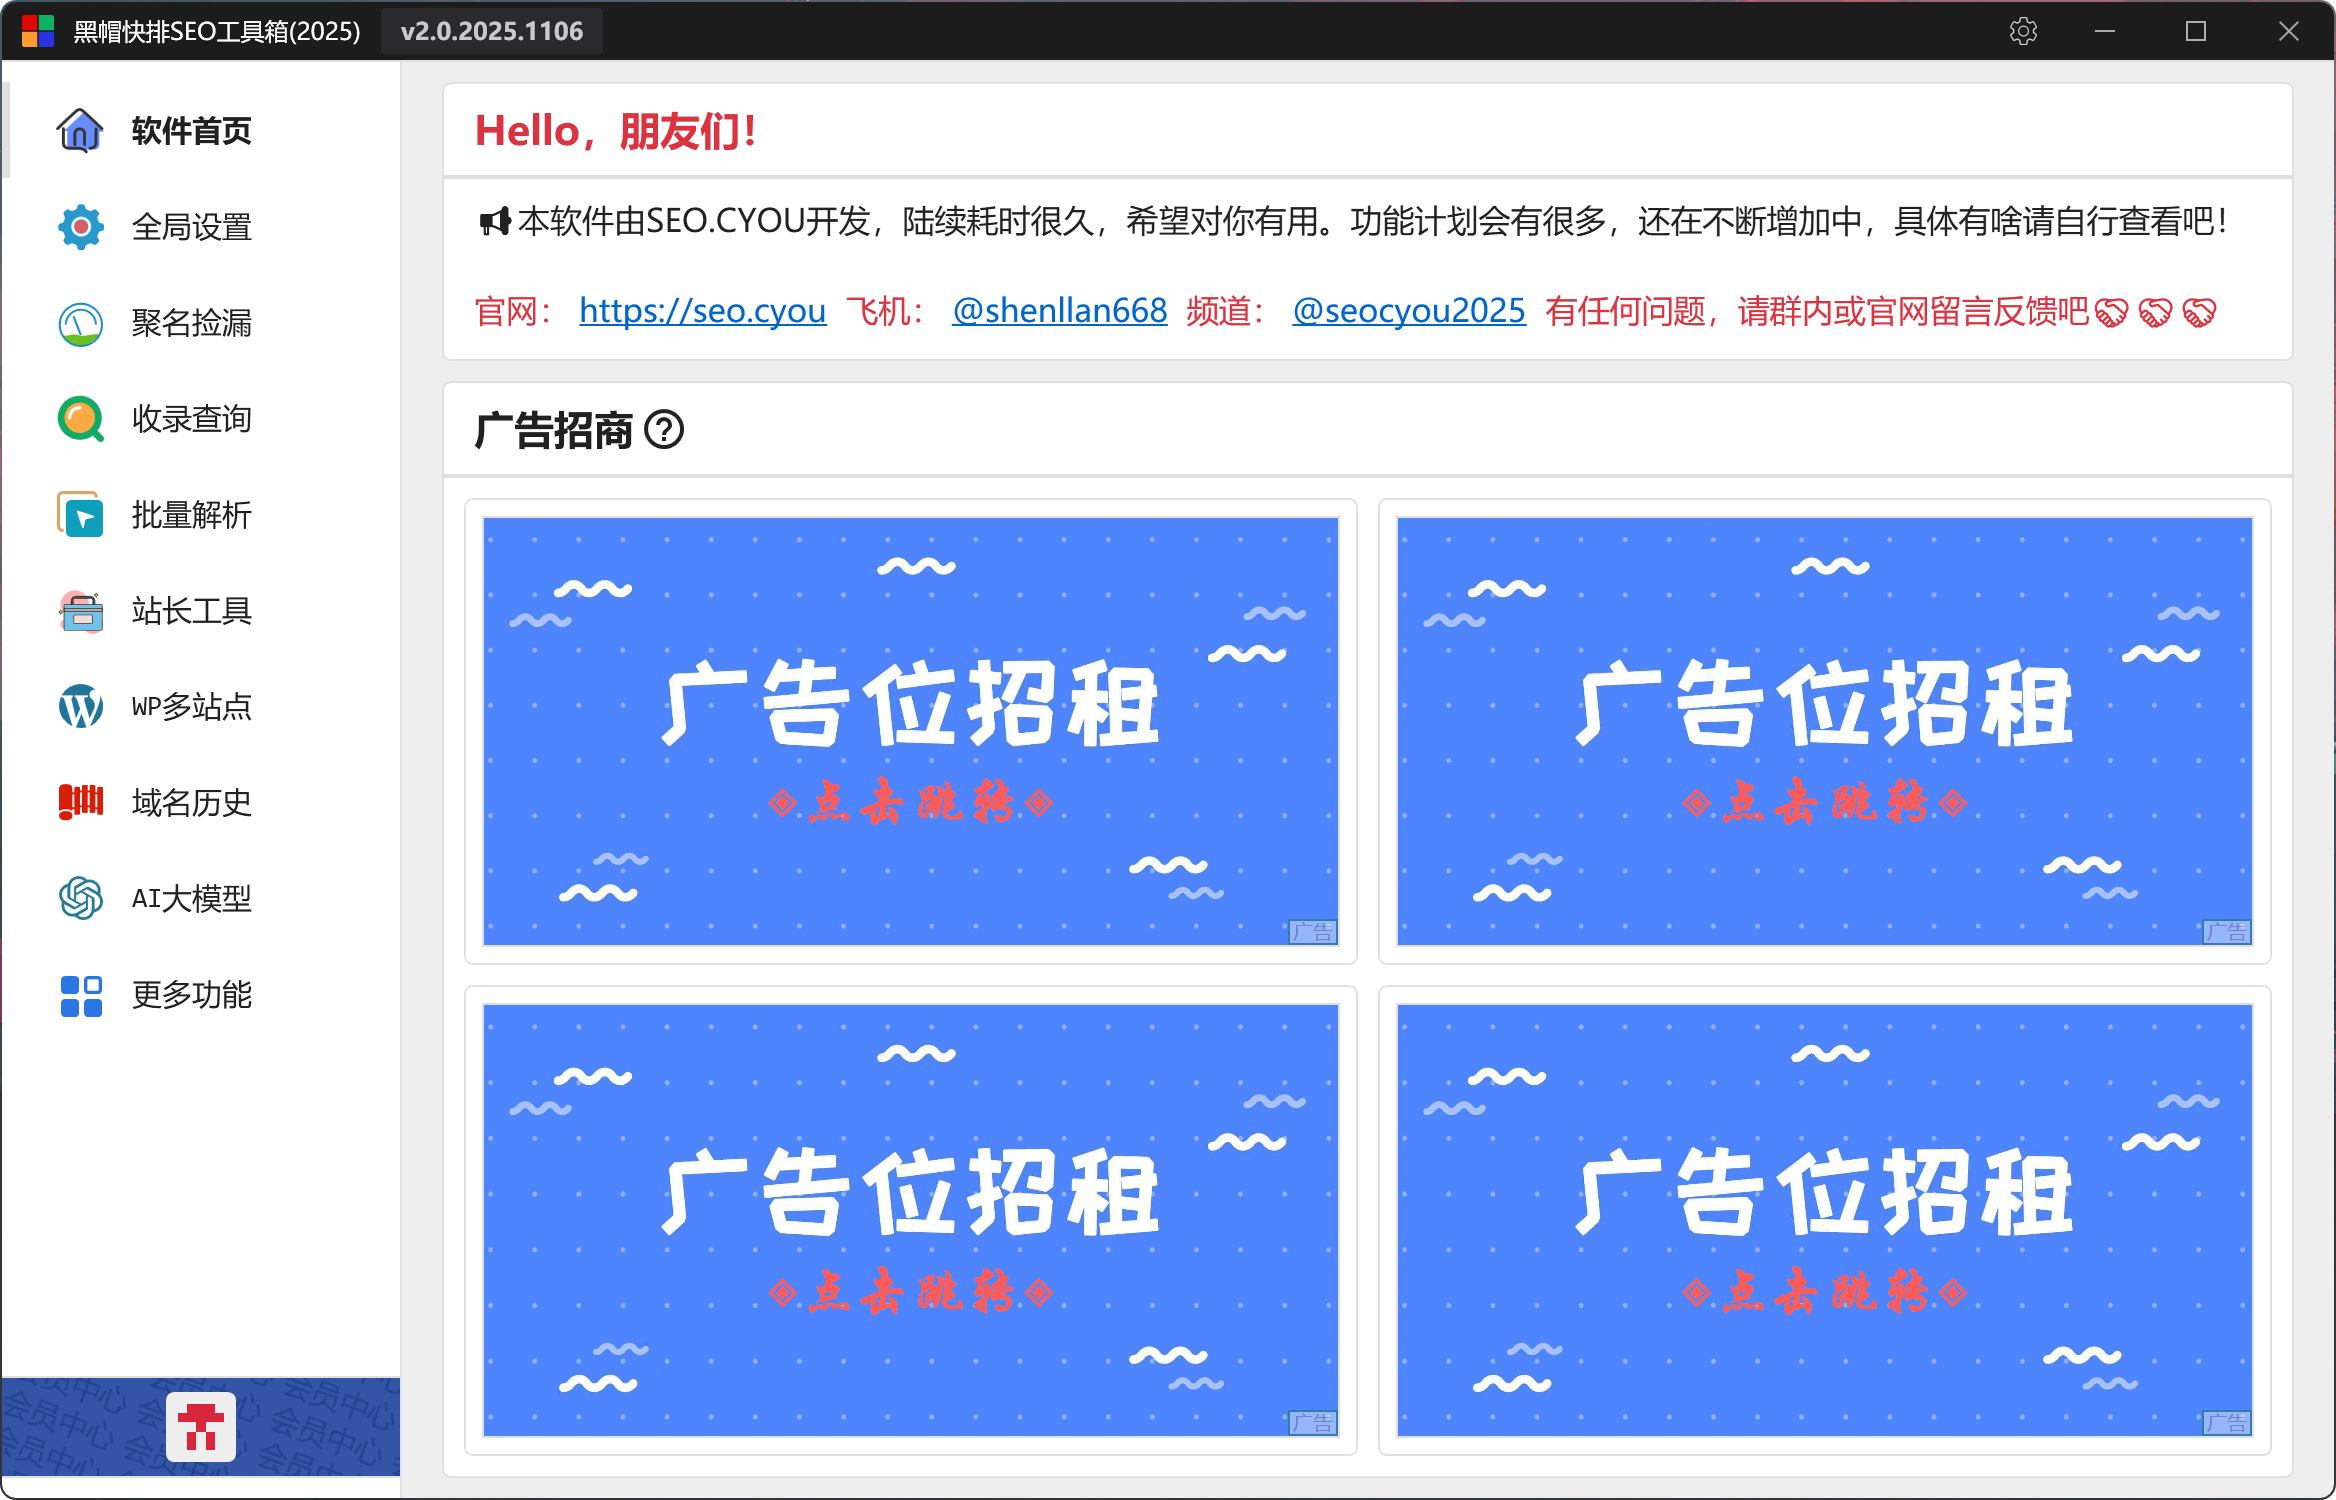Click the question mark beside 广告招商
The height and width of the screenshot is (1500, 2336).
pos(664,430)
